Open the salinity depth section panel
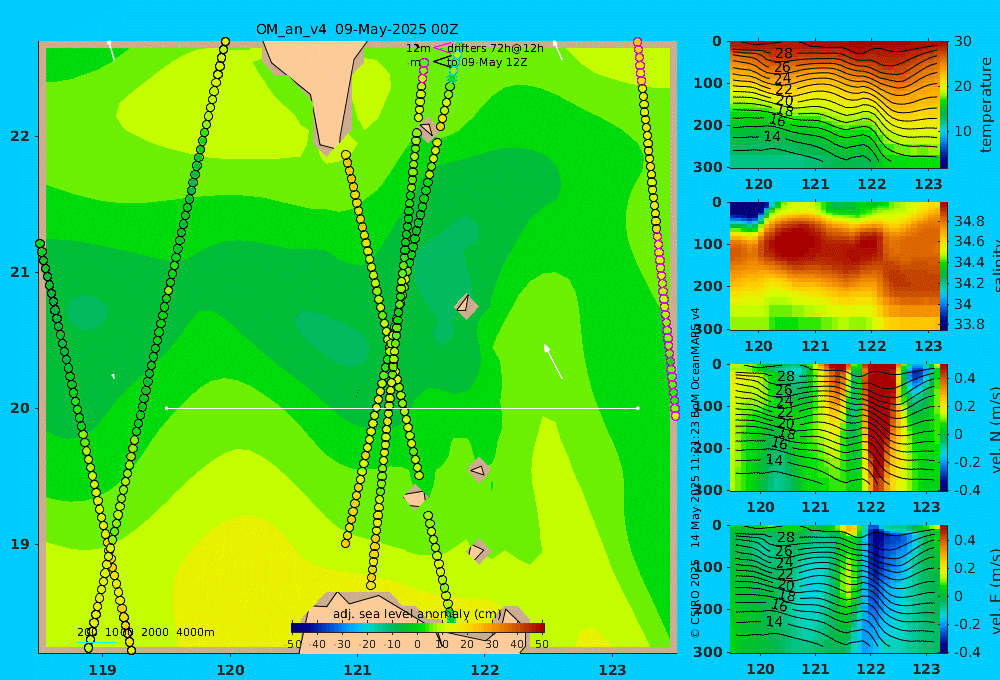Screen dimensions: 1000x680 tap(834, 266)
